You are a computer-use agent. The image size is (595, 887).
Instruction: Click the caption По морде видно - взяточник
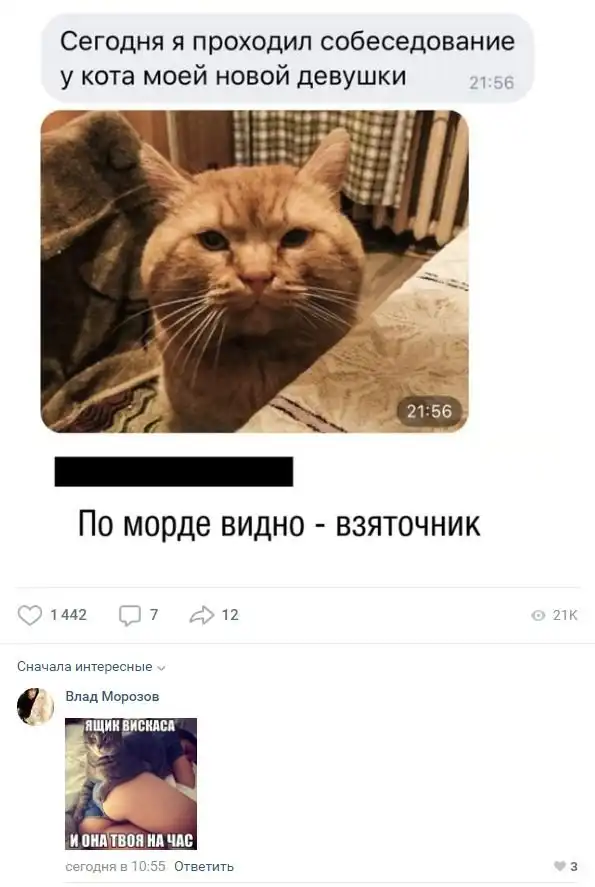(x=279, y=524)
